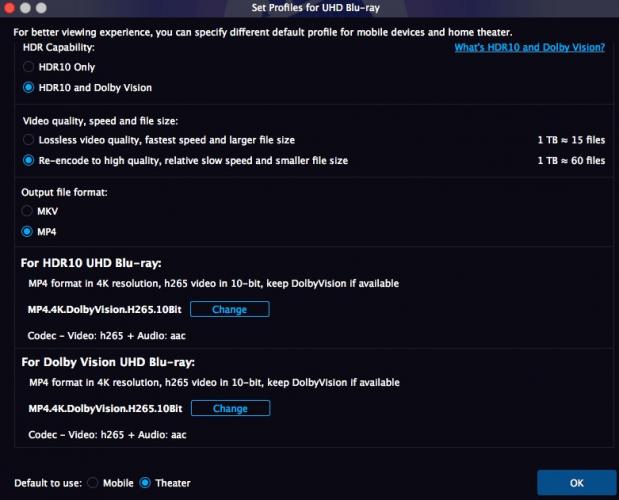
Task: Select the HDR10 Only radio button
Action: click(x=28, y=67)
